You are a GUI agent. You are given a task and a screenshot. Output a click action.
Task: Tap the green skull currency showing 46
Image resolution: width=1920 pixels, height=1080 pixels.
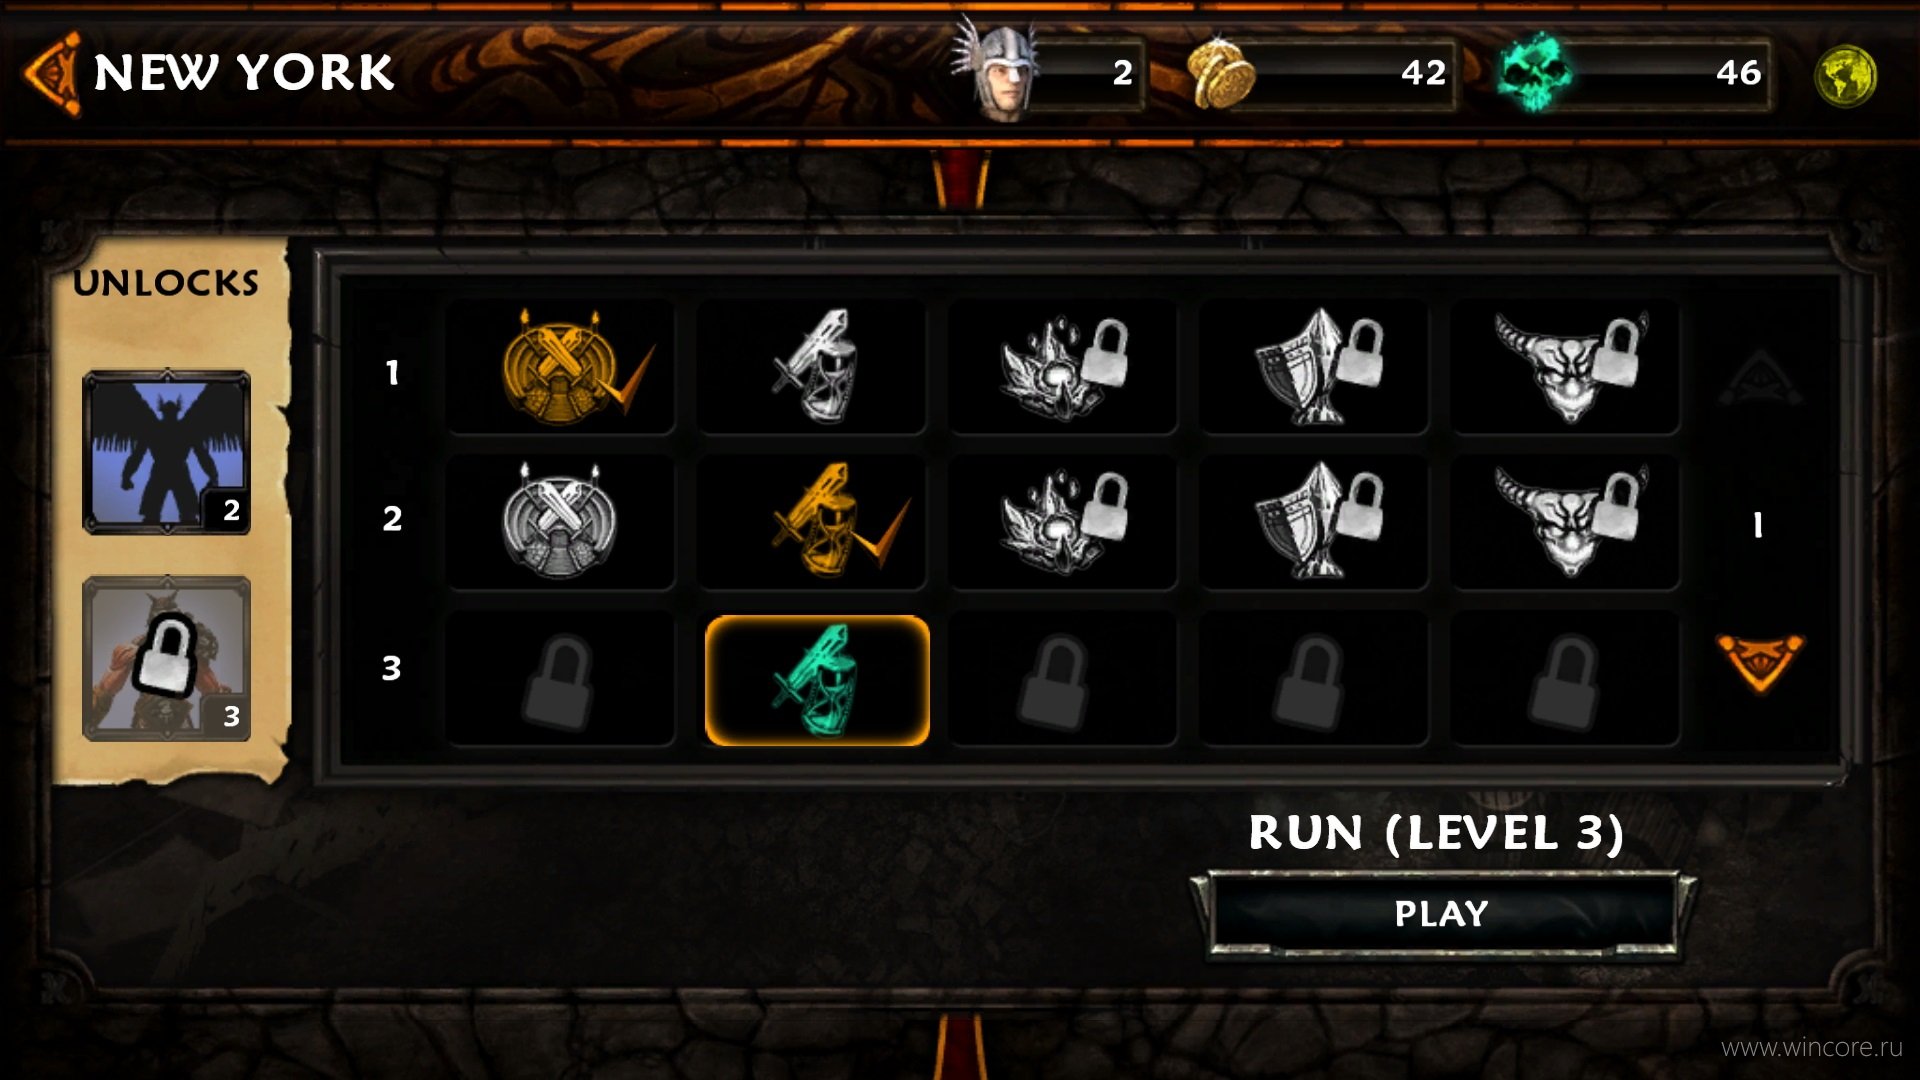[1635, 72]
